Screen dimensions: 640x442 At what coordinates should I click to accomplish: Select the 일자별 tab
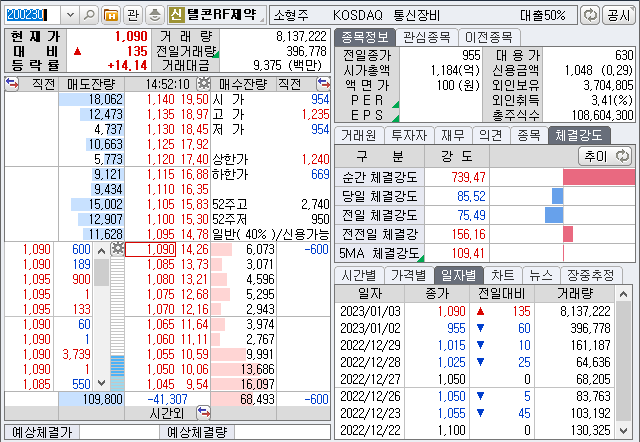click(459, 275)
